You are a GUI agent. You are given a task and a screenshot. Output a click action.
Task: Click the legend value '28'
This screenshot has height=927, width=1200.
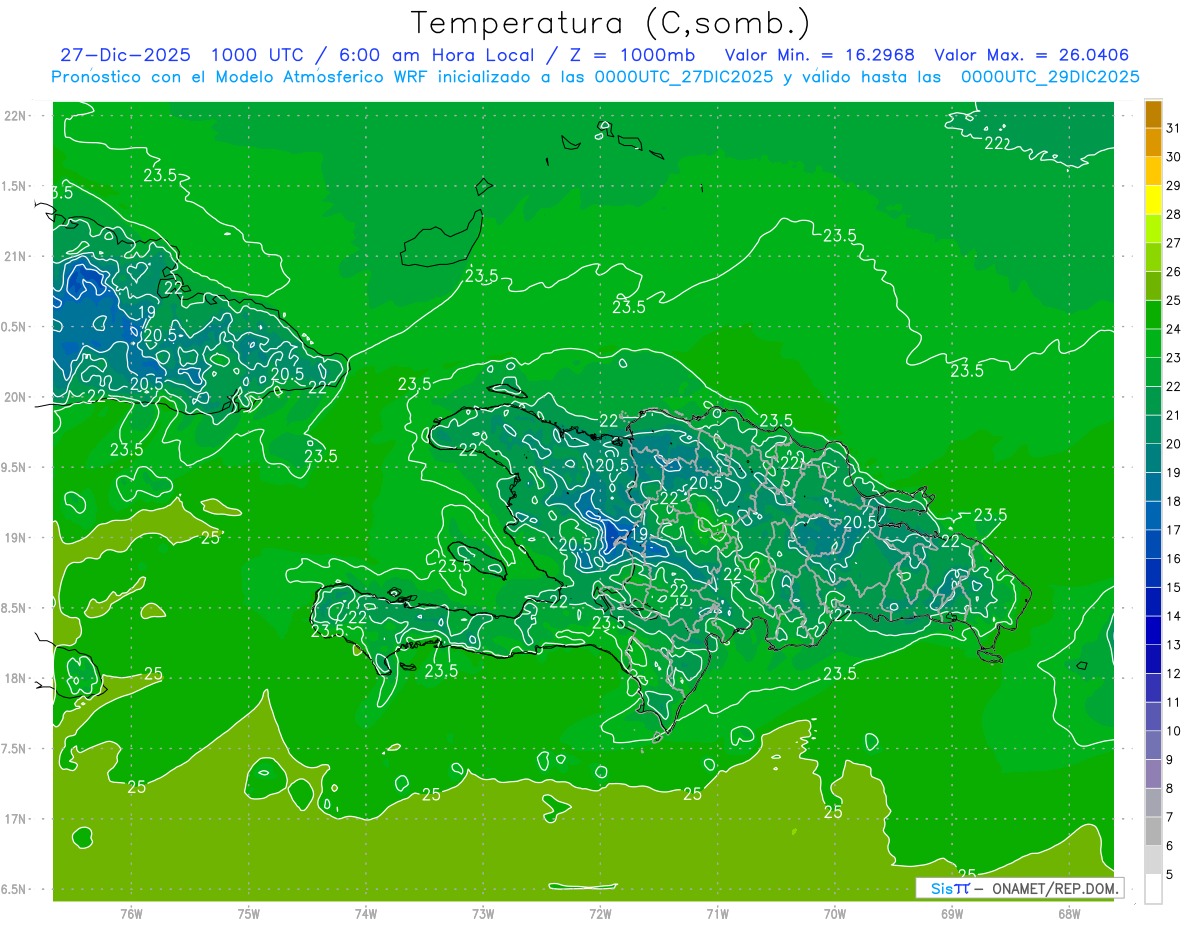pyautogui.click(x=1173, y=214)
